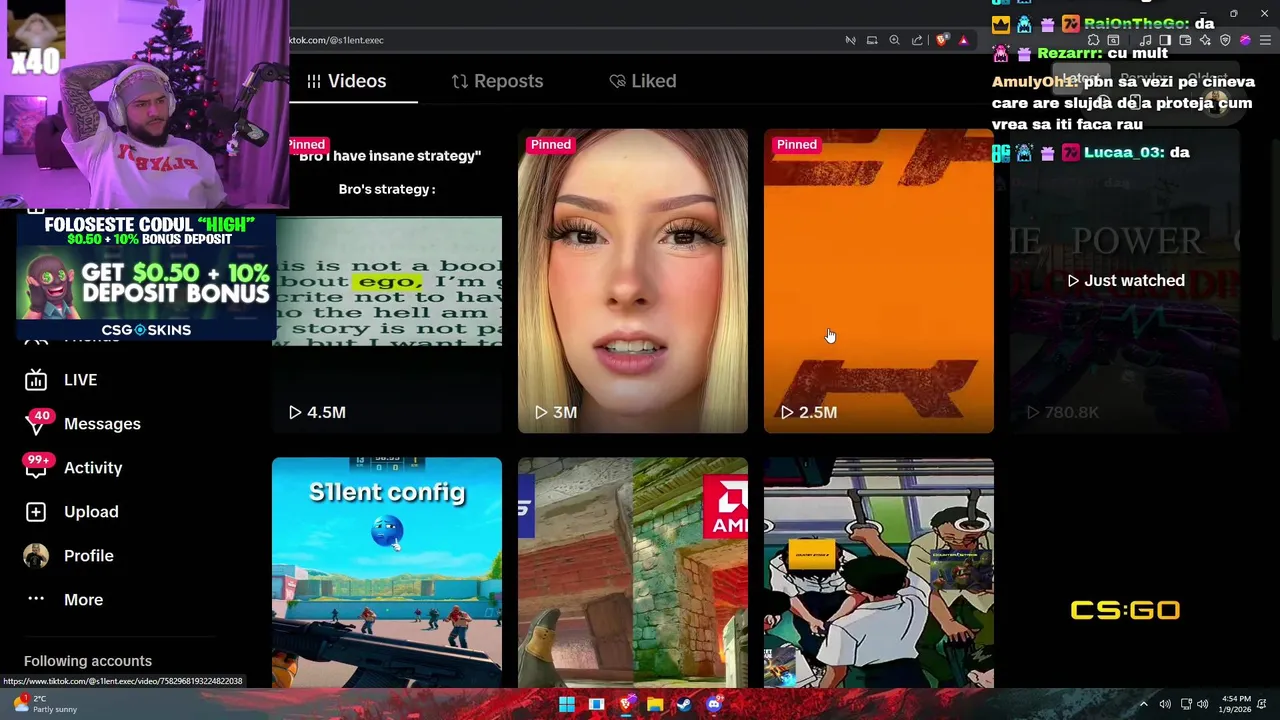The height and width of the screenshot is (720, 1280).
Task: Open the AMD map gameplay video thumbnail
Action: coord(633,573)
